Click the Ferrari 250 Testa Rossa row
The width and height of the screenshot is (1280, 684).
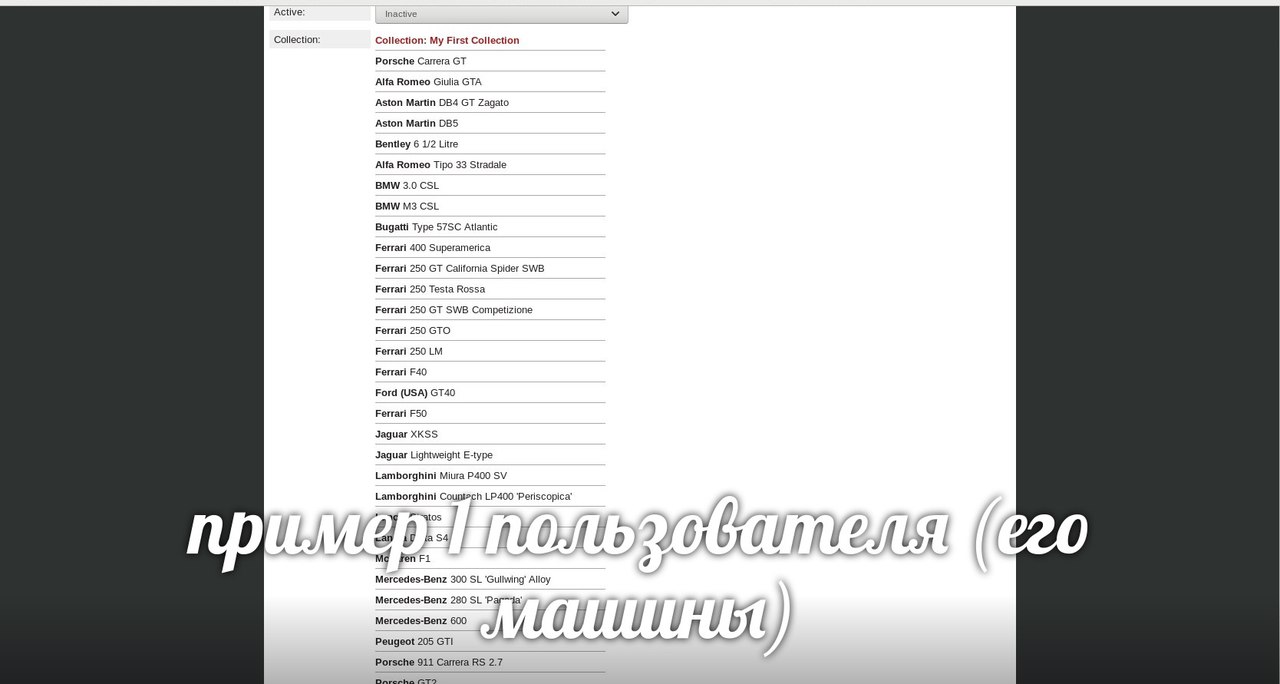pyautogui.click(x=429, y=289)
